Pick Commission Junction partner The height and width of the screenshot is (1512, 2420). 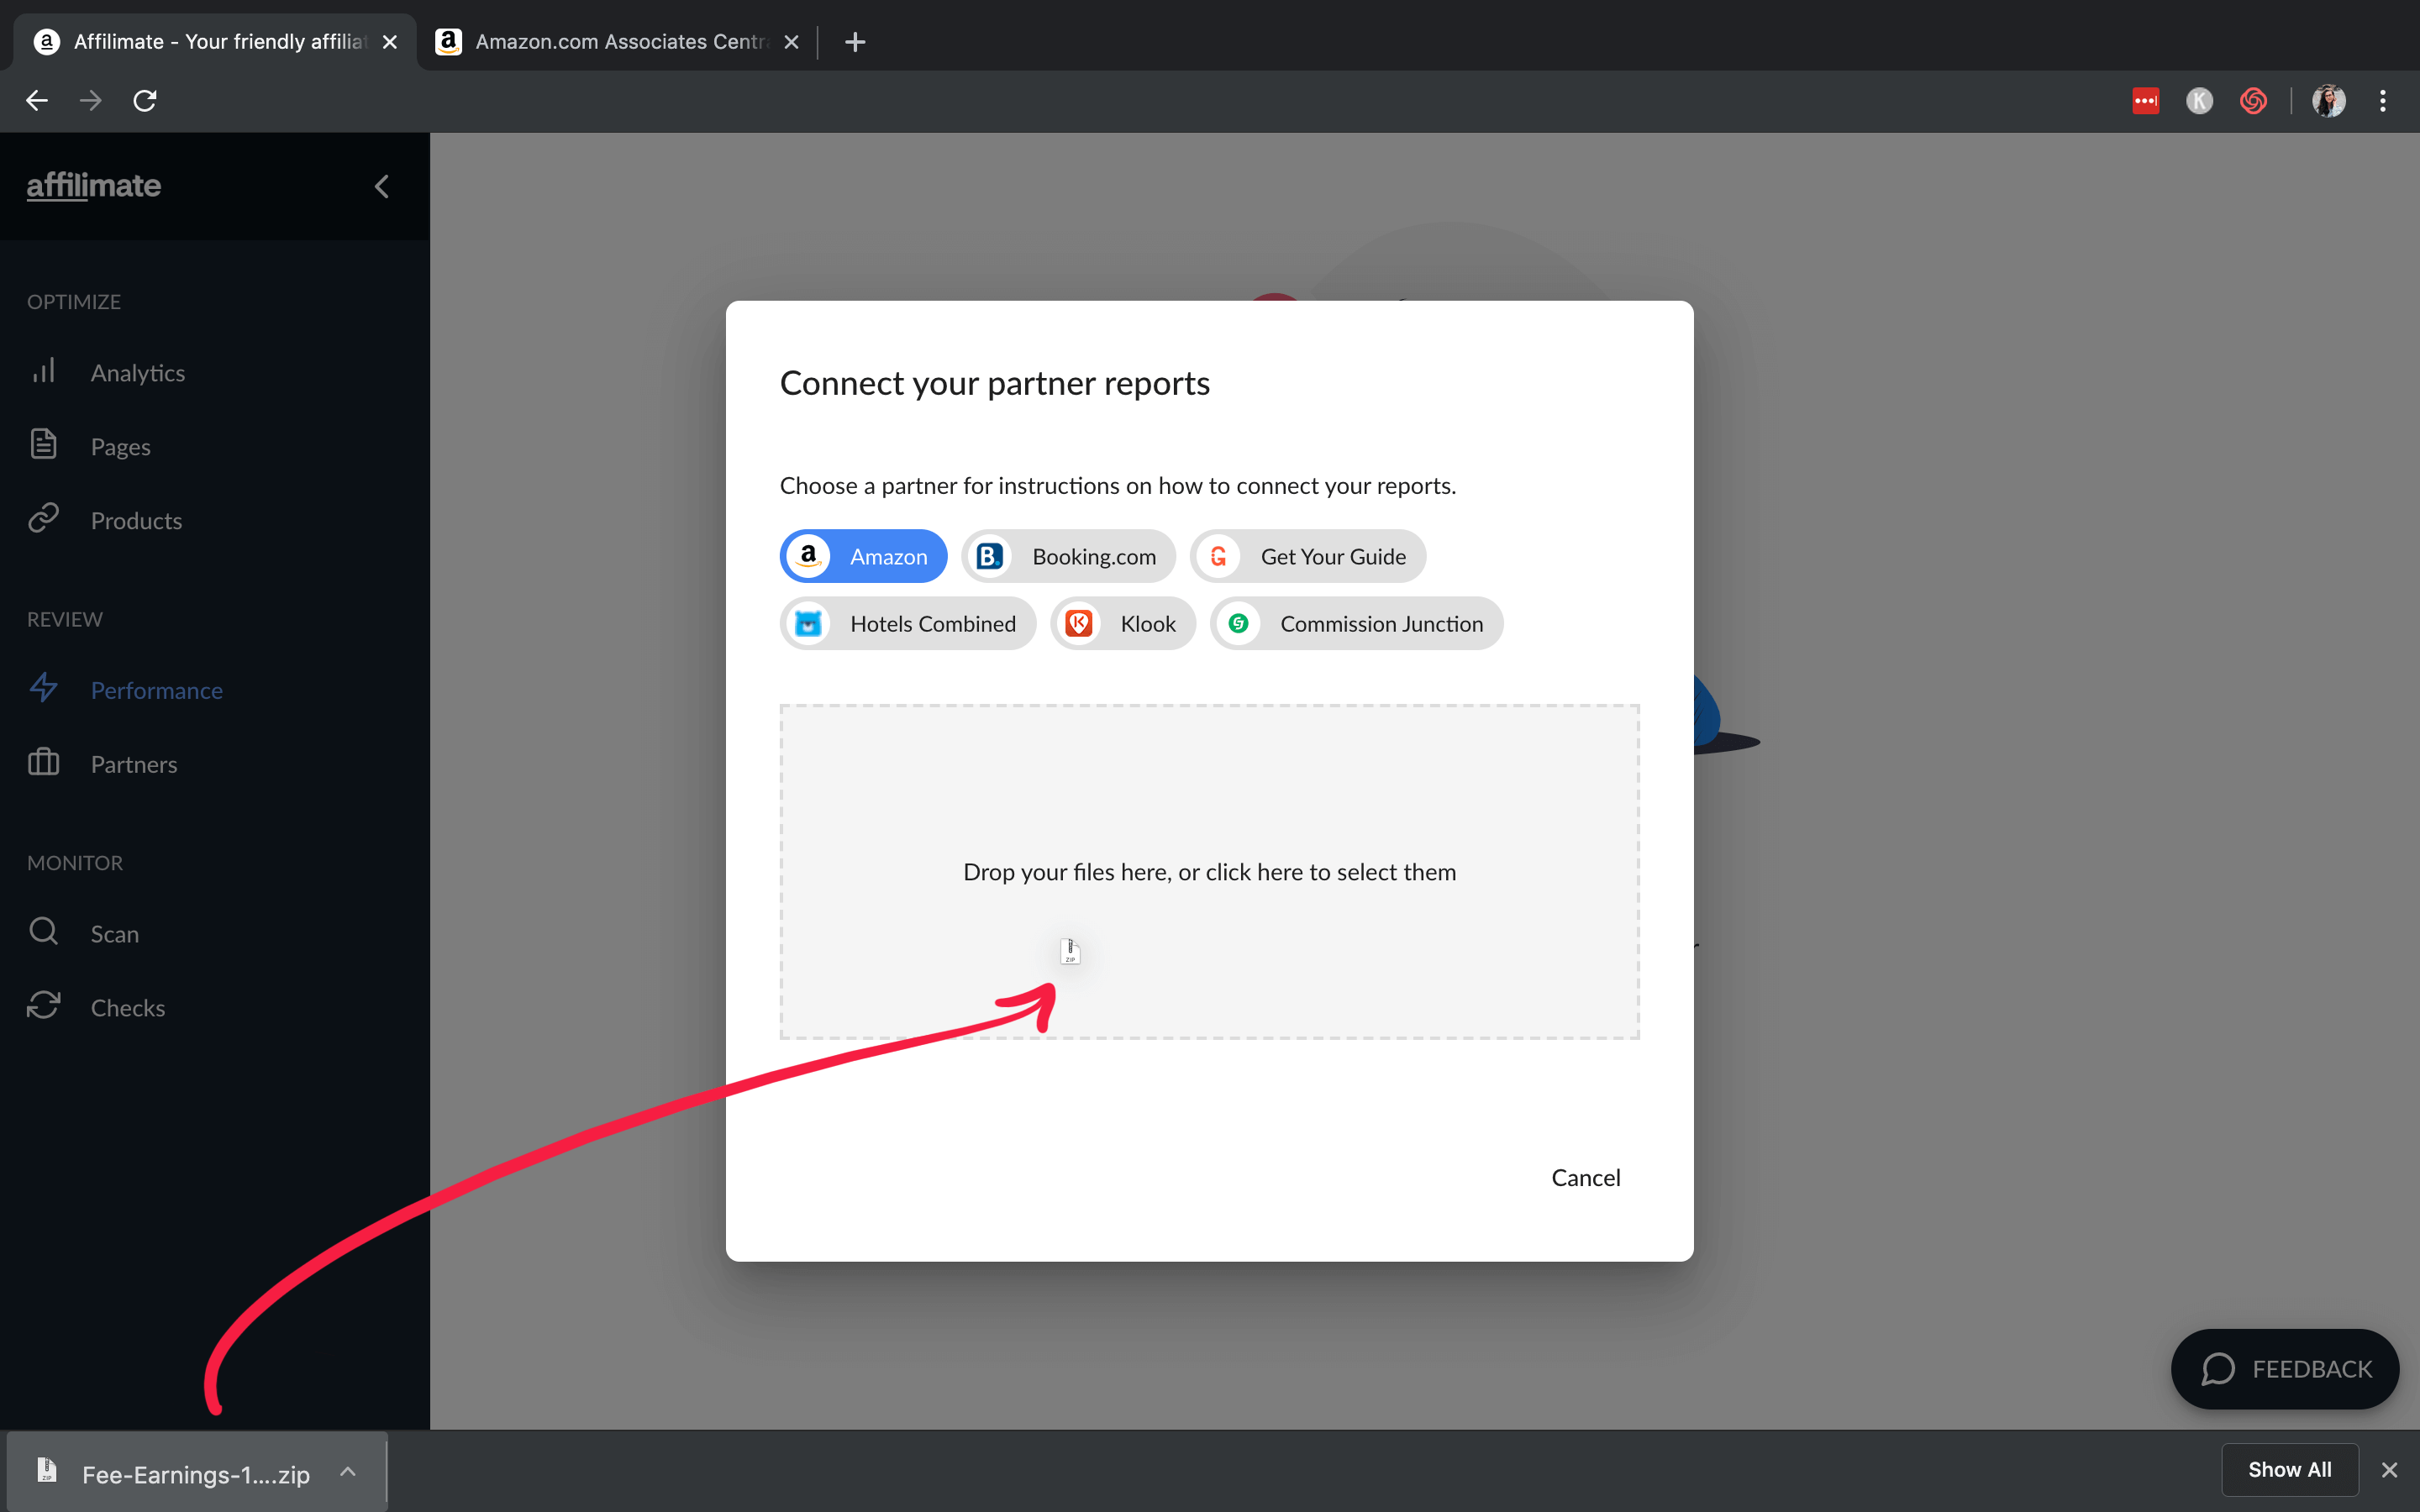(x=1356, y=623)
